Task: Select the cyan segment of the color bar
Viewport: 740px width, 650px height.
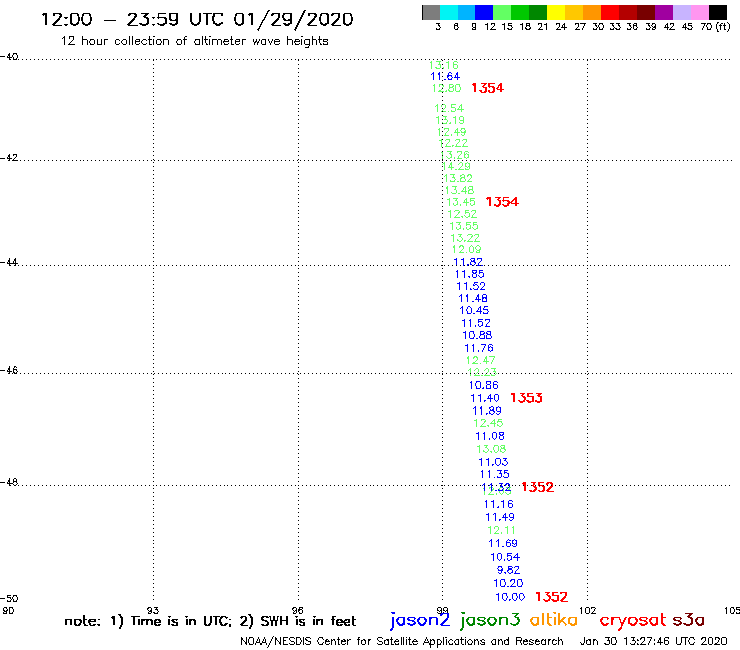Action: [449, 12]
